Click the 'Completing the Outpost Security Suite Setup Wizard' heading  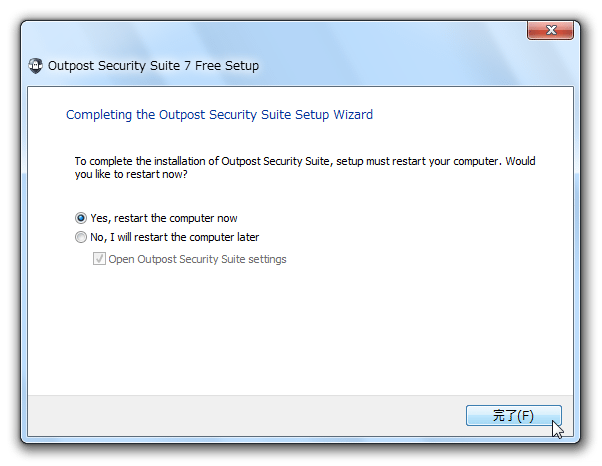[x=219, y=114]
